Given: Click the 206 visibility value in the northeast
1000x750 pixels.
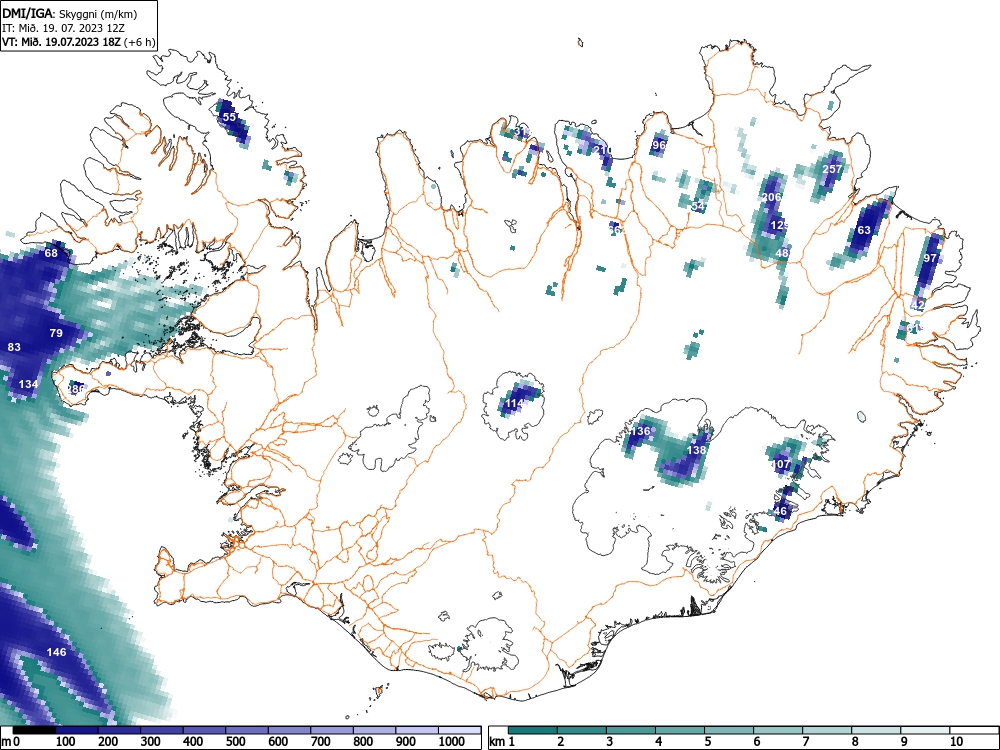Looking at the screenshot, I should [772, 197].
